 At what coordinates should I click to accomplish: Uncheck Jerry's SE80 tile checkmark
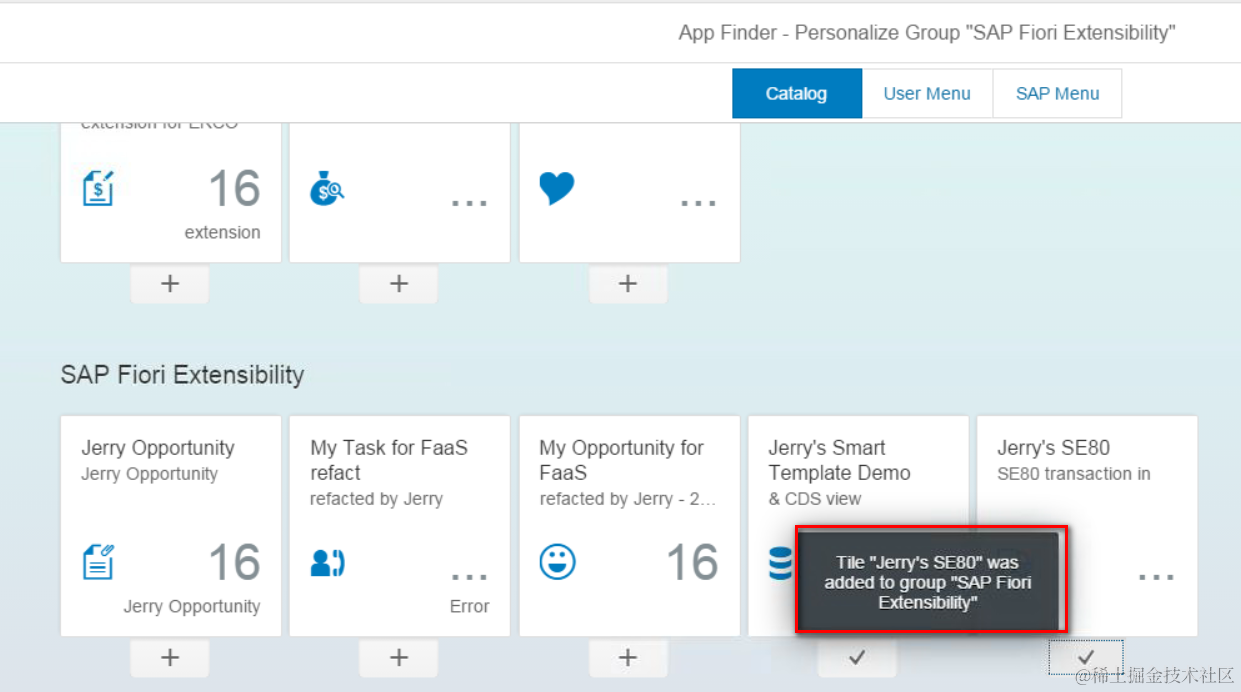[1086, 658]
